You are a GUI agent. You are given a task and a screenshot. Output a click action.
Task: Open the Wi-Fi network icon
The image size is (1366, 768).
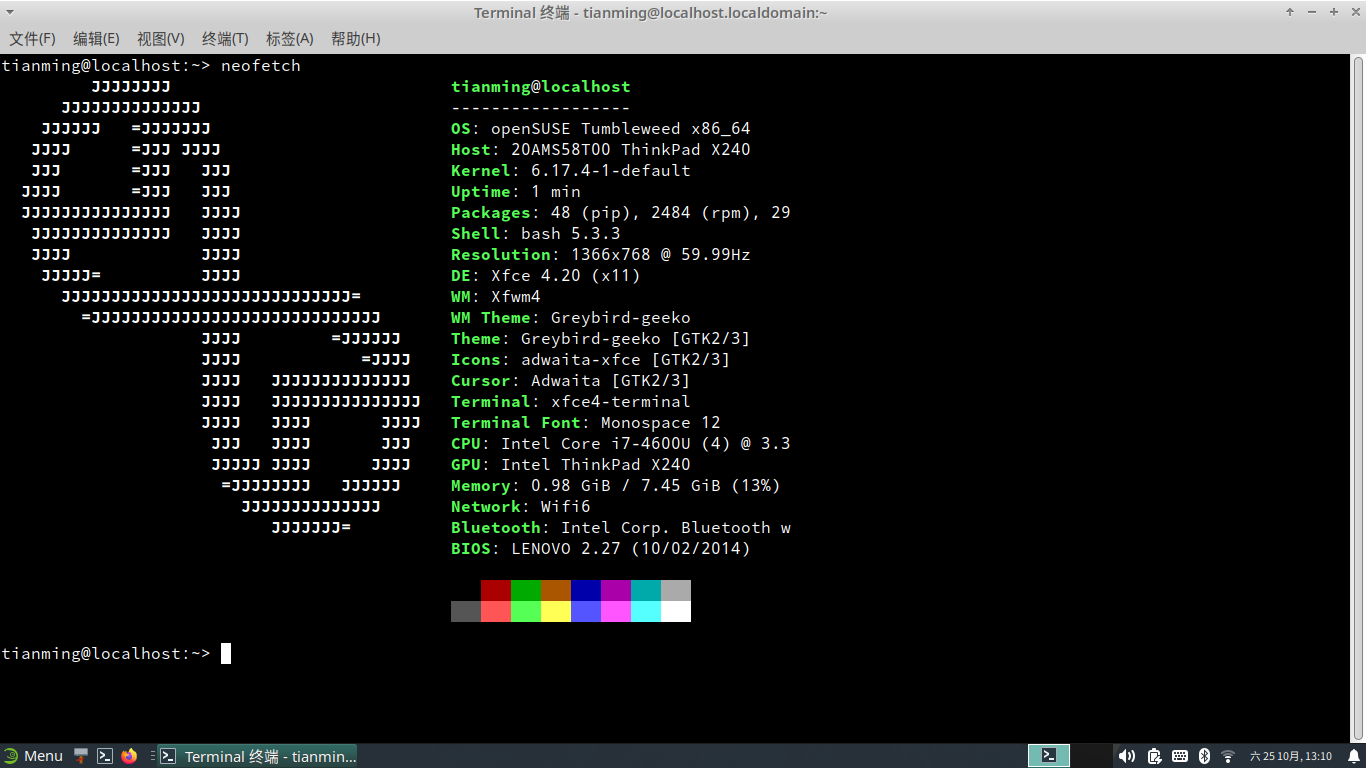tap(1229, 756)
